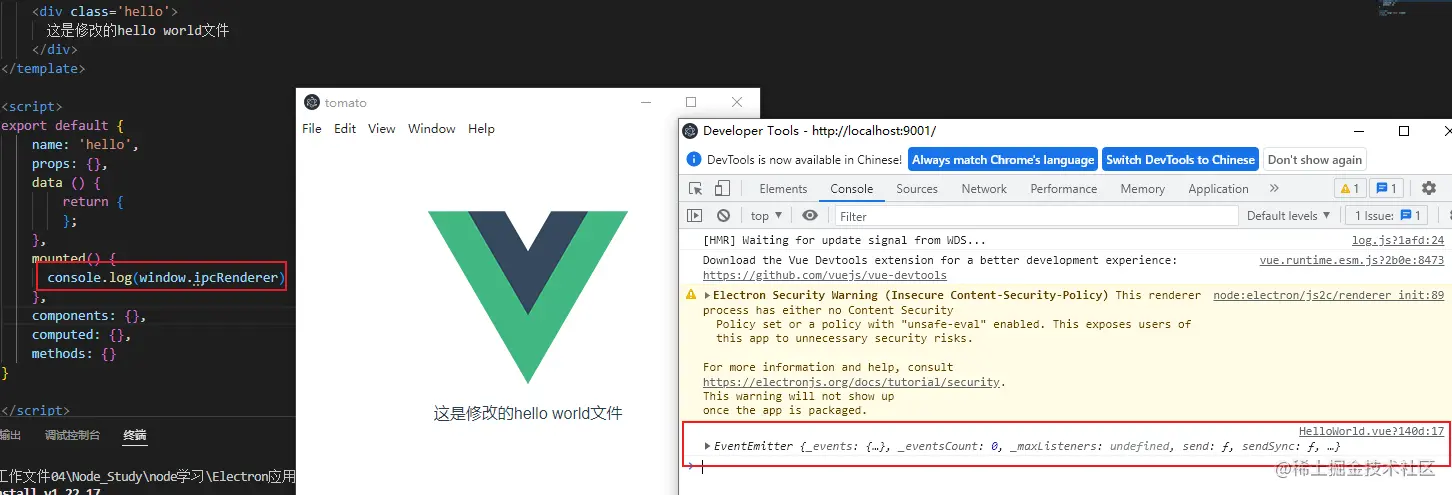The image size is (1452, 495).
Task: Collapse the Electron Security Warning message
Action: click(708, 295)
